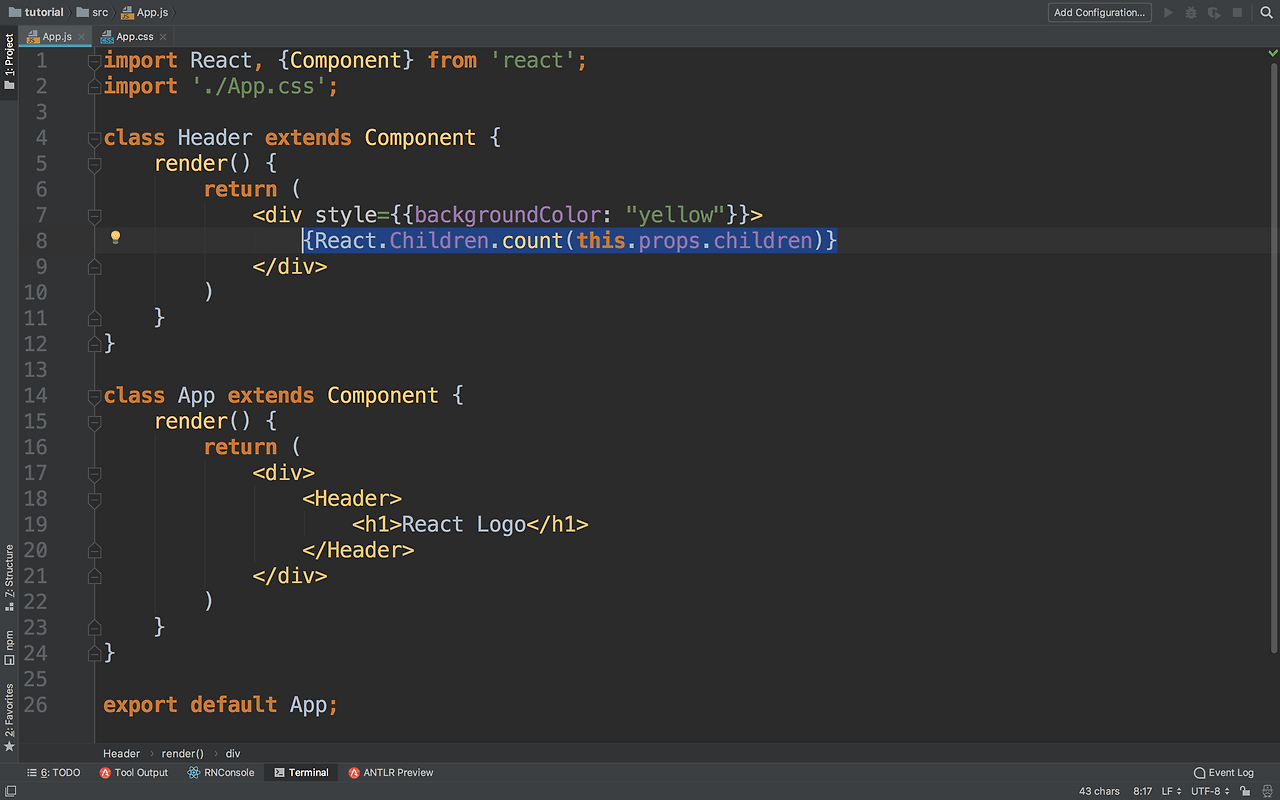Switch to the App.css editor tab
This screenshot has width=1280, height=800.
tap(134, 37)
